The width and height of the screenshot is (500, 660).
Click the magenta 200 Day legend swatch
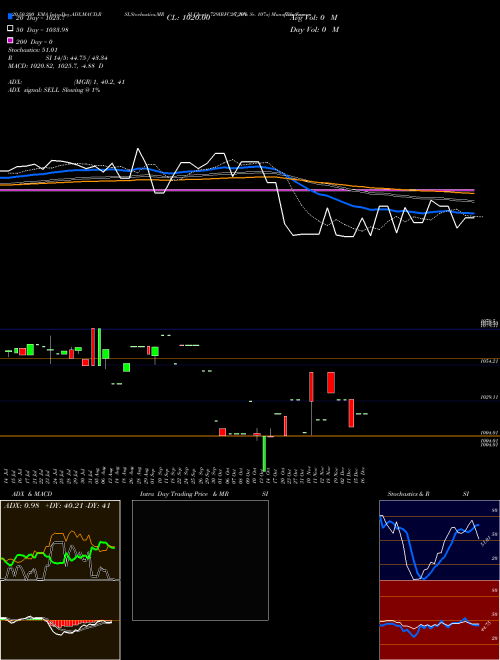click(x=11, y=40)
